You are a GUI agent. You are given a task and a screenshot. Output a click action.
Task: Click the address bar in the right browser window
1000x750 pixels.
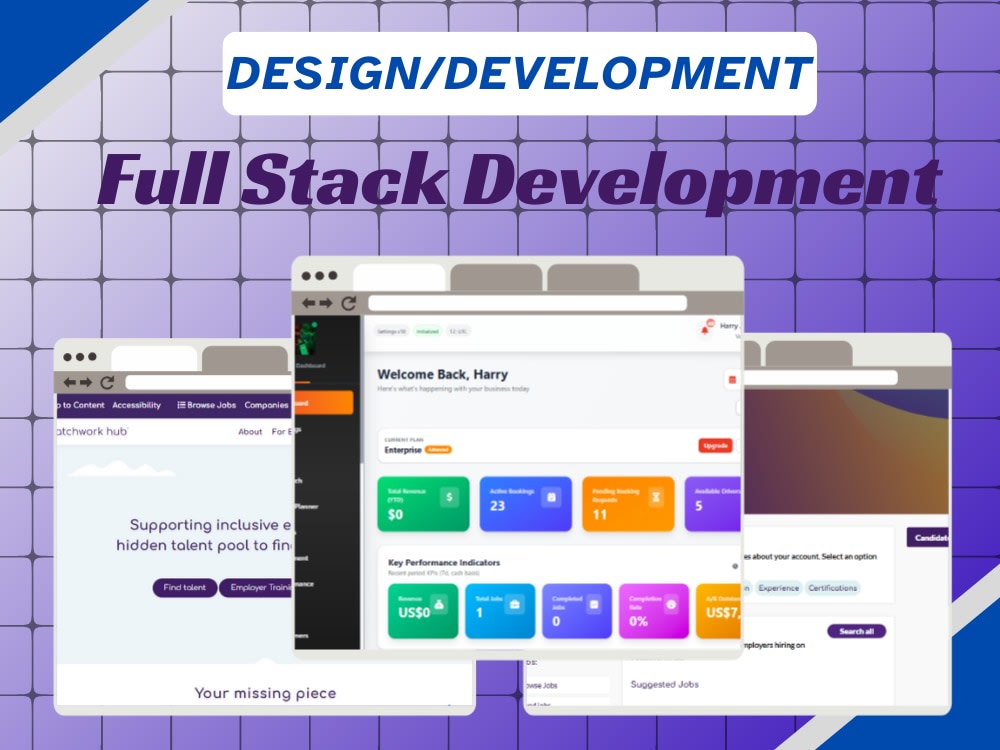pos(821,378)
